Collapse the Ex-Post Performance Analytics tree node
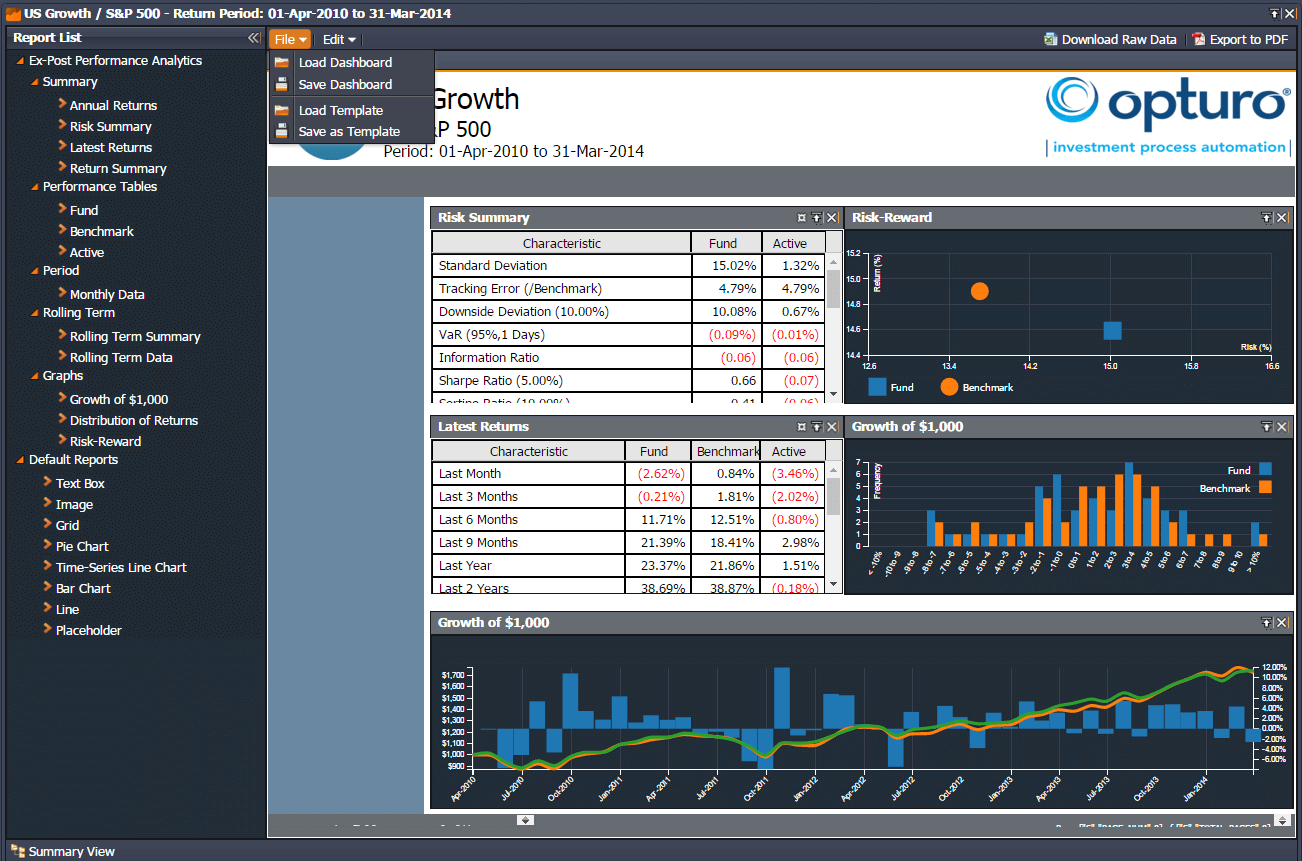This screenshot has width=1302, height=861. 20,62
